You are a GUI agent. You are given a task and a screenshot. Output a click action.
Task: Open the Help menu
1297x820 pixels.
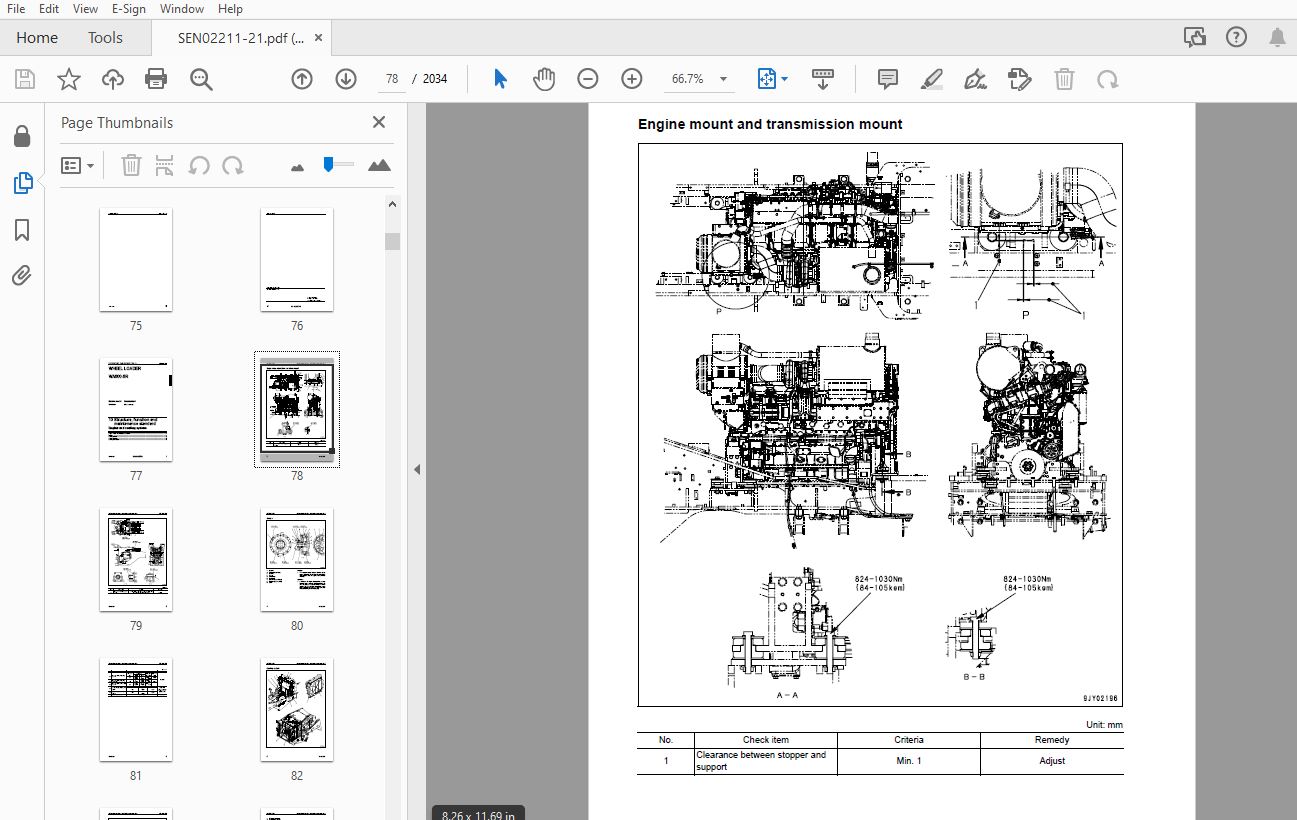click(x=230, y=9)
